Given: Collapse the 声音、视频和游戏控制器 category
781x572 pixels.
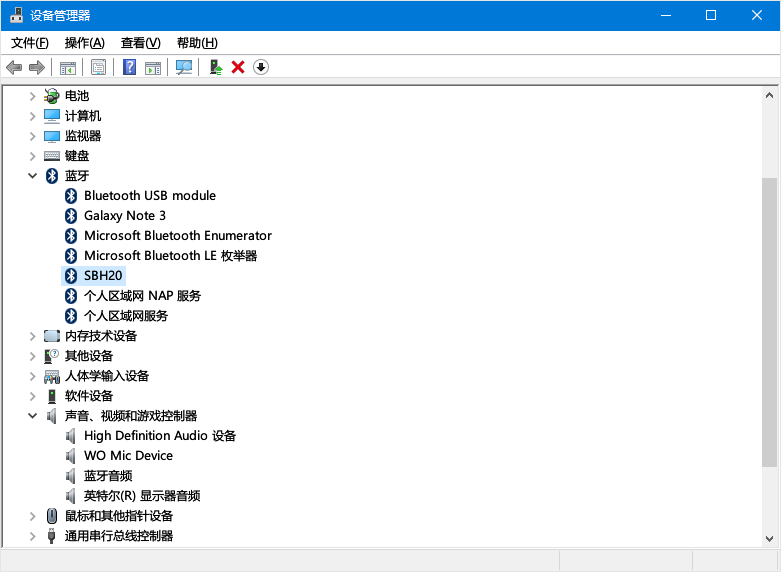Looking at the screenshot, I should coord(32,416).
